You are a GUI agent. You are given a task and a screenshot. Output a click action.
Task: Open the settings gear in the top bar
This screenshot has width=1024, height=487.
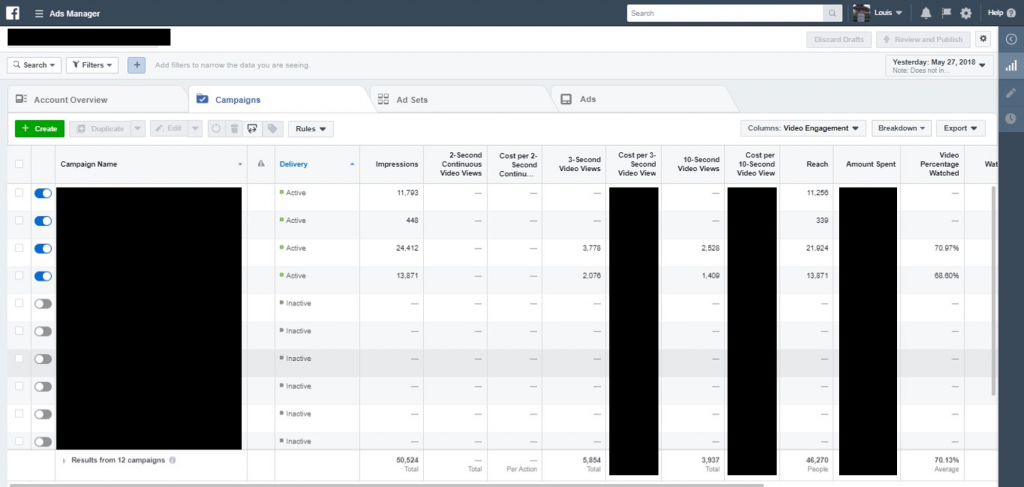pyautogui.click(x=966, y=13)
